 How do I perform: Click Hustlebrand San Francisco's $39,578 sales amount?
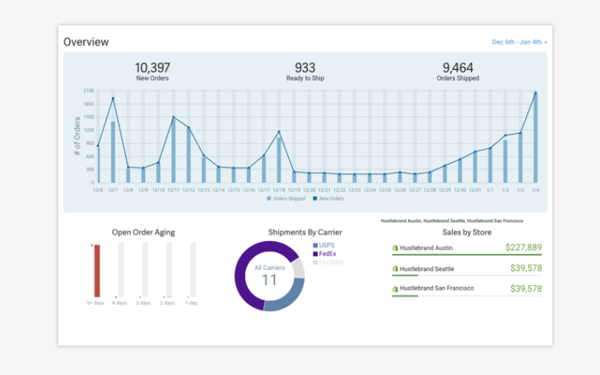[x=526, y=289]
